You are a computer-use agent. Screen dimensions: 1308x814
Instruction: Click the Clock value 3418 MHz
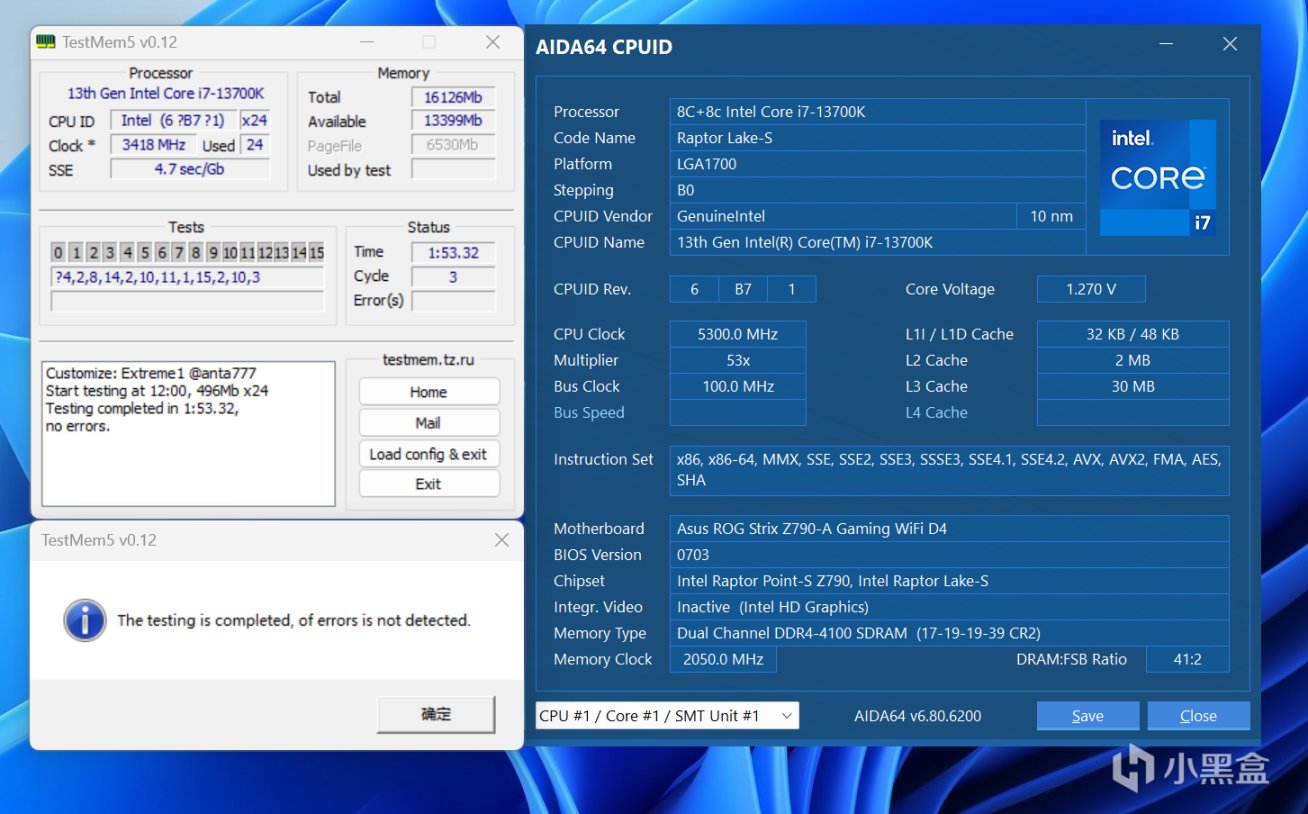(154, 145)
